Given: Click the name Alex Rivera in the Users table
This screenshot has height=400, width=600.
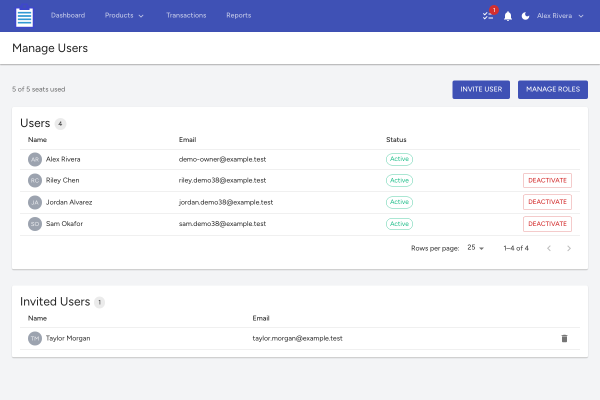Looking at the screenshot, I should (63, 159).
